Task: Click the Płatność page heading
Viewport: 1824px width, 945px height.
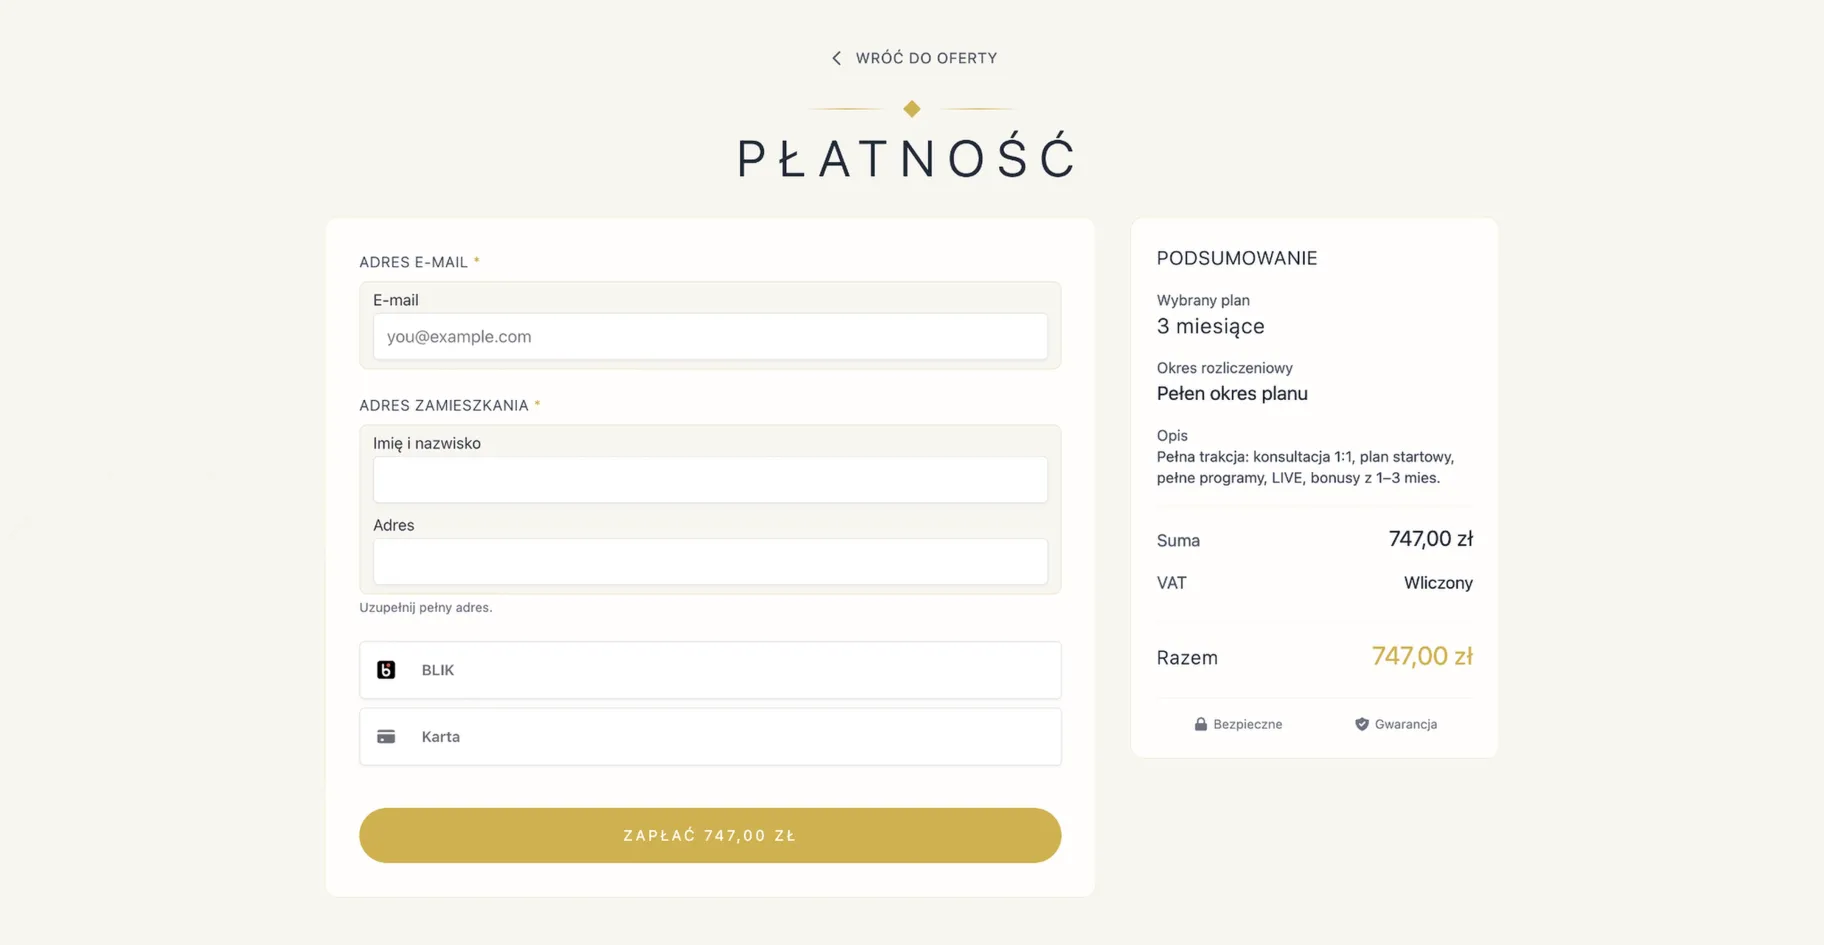Action: coord(907,158)
